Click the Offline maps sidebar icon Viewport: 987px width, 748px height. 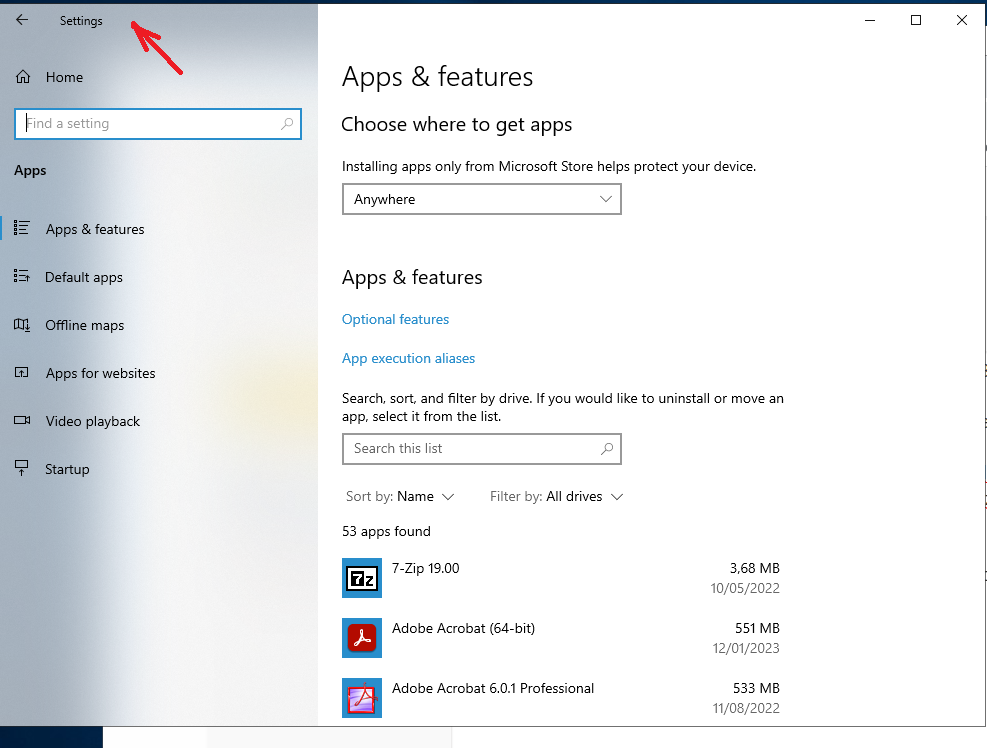[22, 325]
